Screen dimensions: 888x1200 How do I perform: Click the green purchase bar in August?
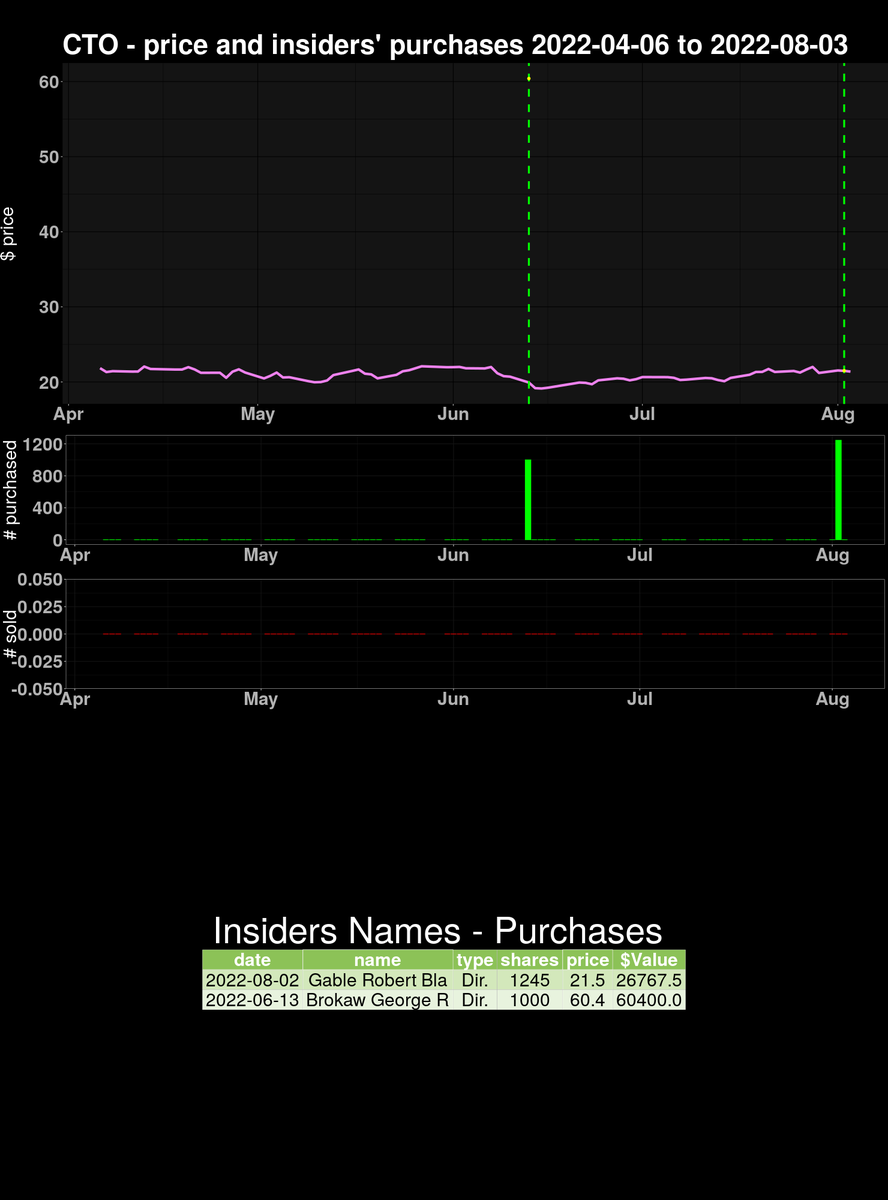pos(839,490)
